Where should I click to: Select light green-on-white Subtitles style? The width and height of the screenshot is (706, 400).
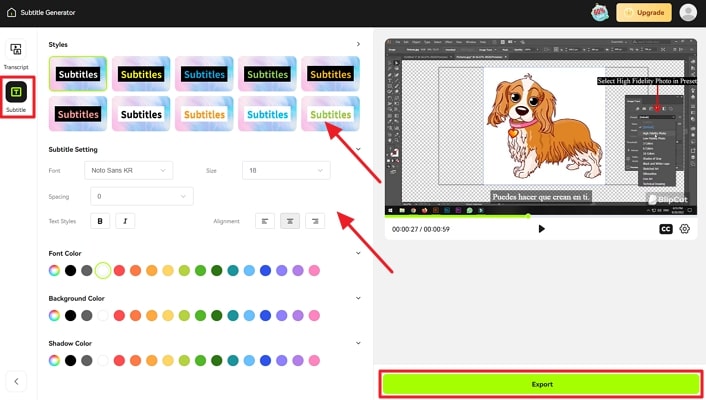click(330, 114)
